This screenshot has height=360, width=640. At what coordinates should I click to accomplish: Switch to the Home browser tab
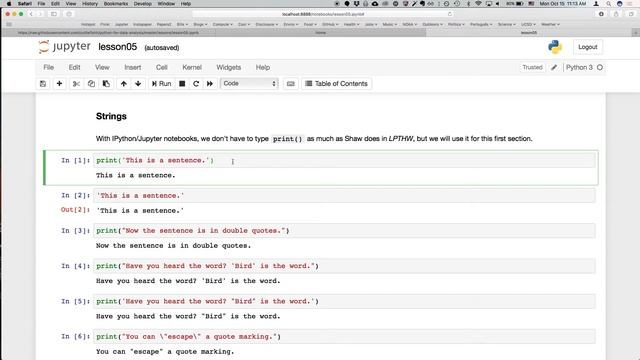point(321,33)
